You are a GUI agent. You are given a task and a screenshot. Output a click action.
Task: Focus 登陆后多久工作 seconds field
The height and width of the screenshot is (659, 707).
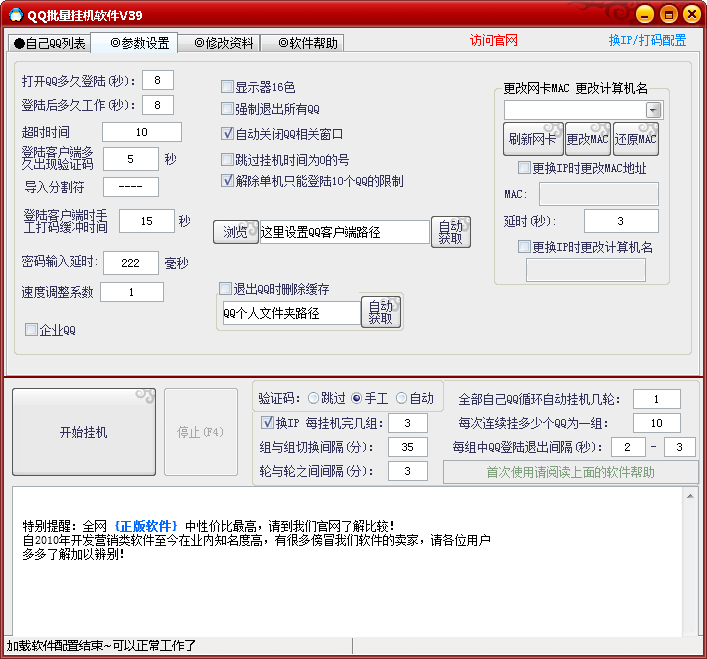click(157, 105)
